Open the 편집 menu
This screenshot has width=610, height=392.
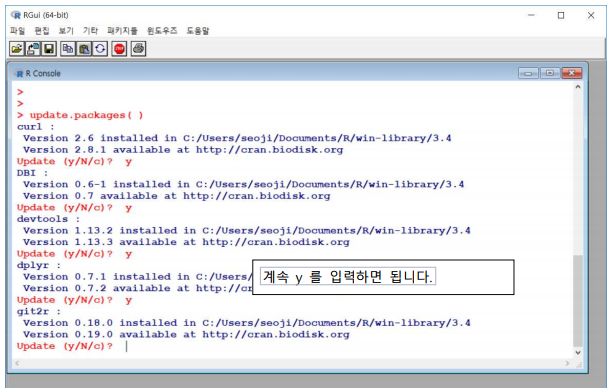click(42, 30)
